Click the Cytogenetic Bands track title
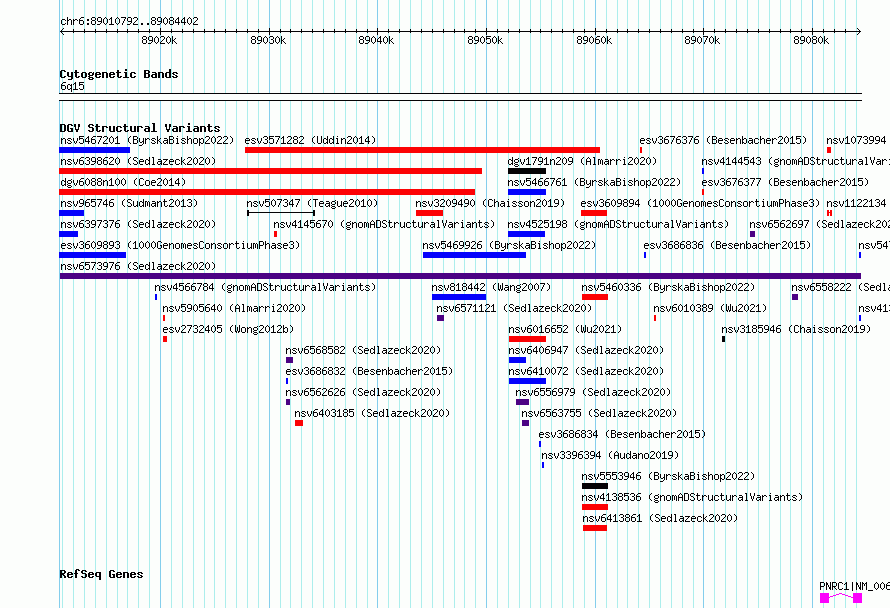The width and height of the screenshot is (890, 608). tap(119, 74)
